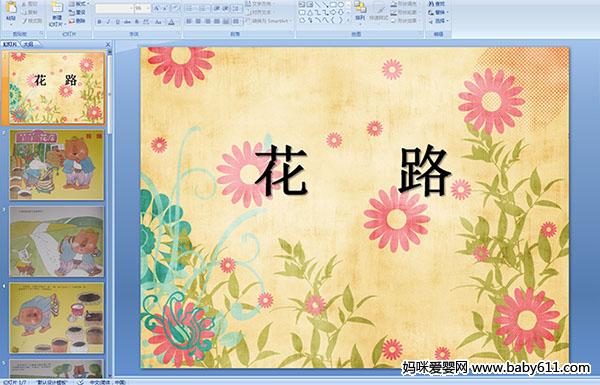
Task: Toggle underline formatting
Action: pos(117,22)
